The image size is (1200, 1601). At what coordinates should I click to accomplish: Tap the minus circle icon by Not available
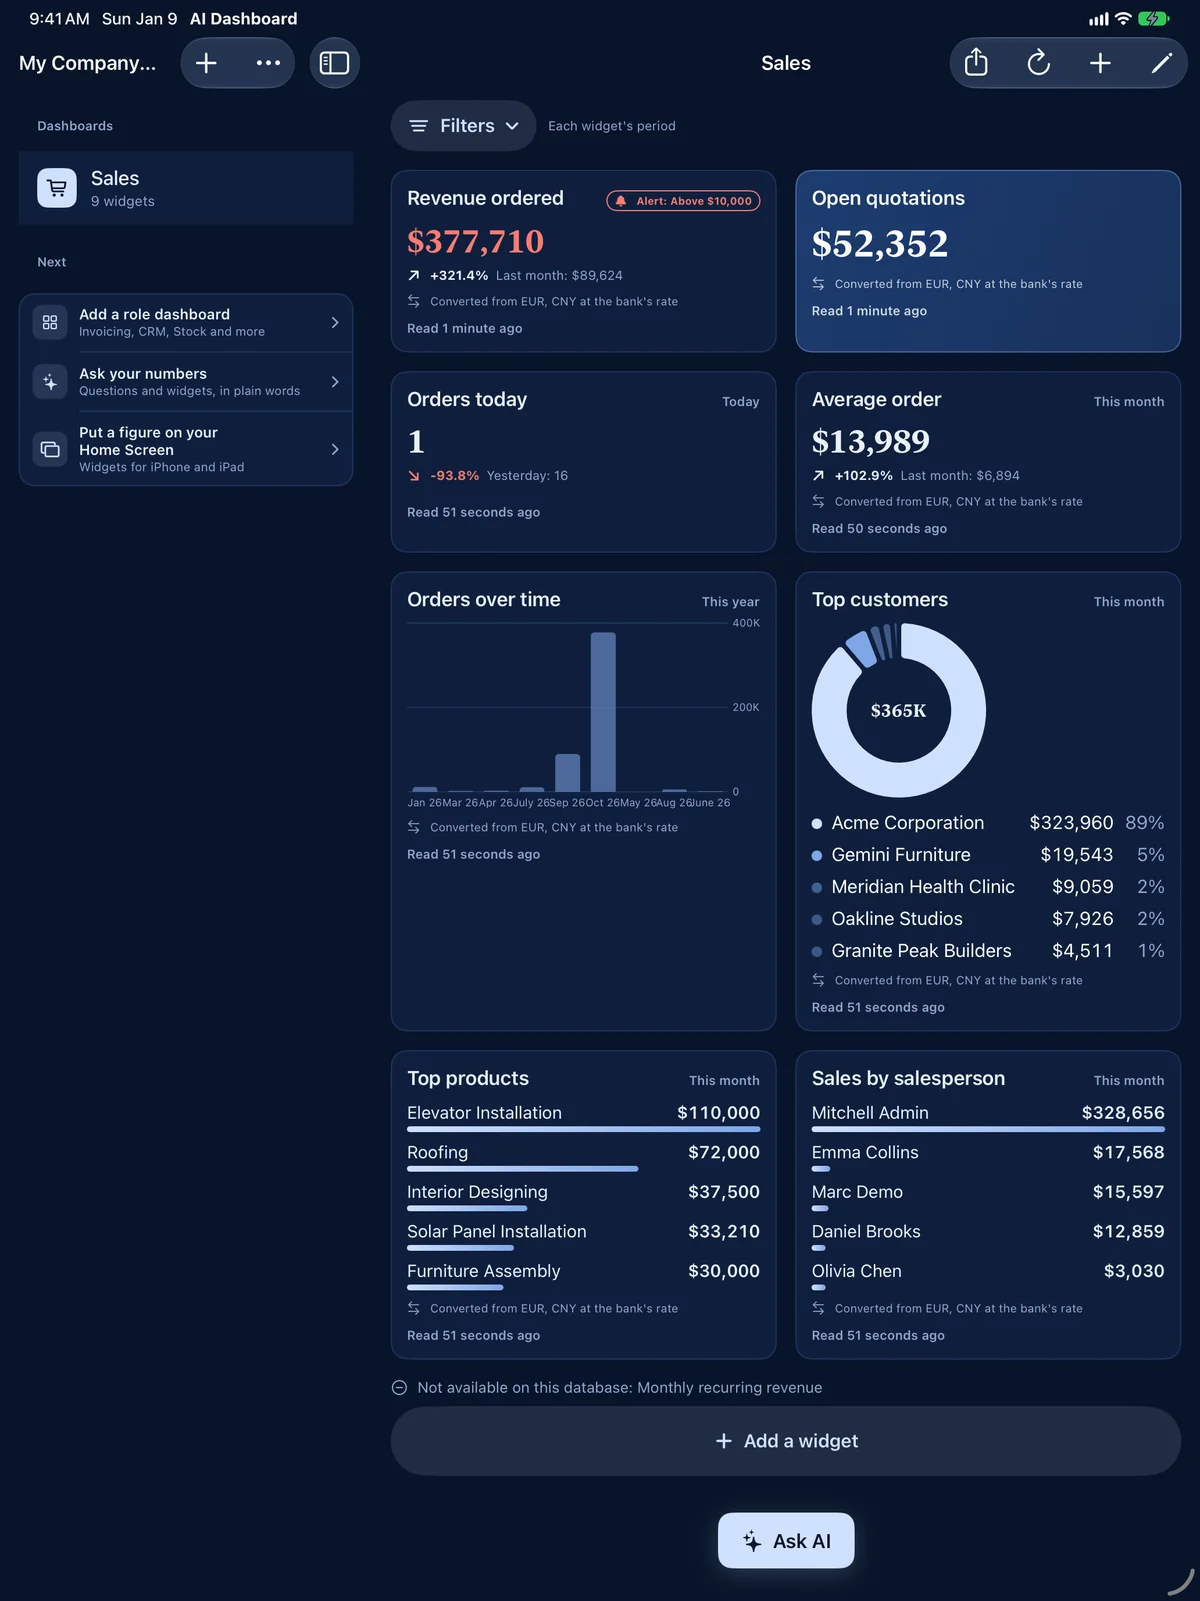(x=399, y=1388)
